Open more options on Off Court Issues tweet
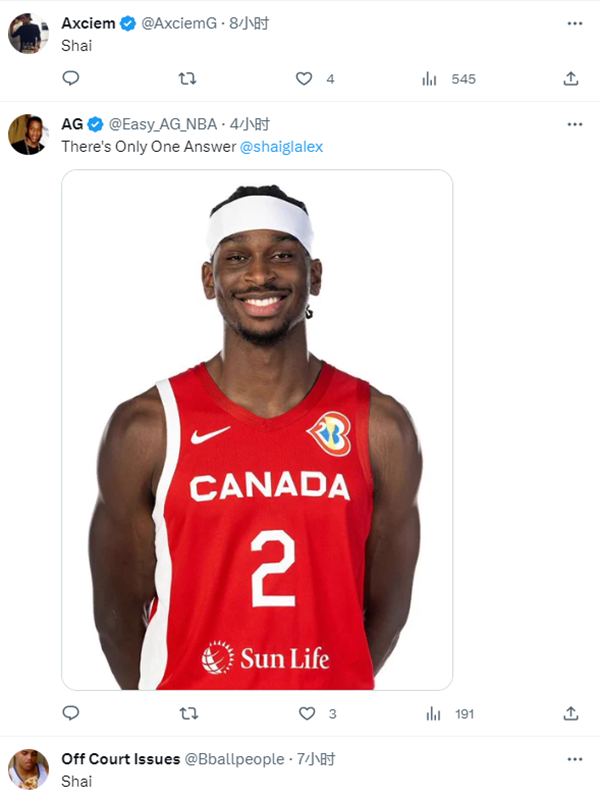This screenshot has height=800, width=600. click(574, 759)
